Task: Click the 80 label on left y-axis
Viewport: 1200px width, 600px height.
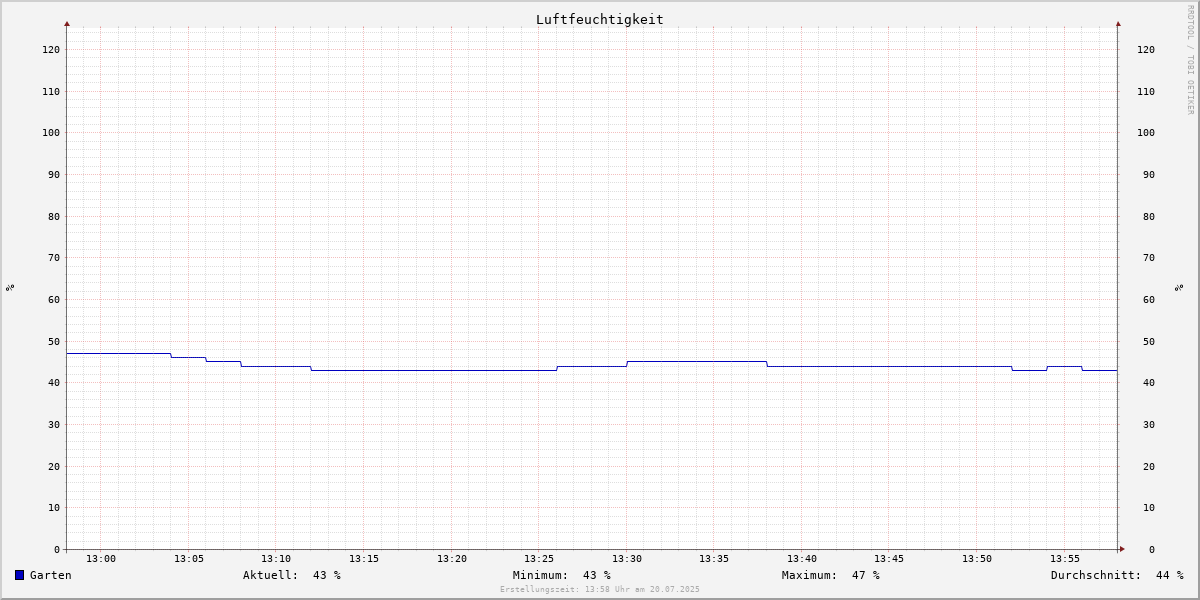Action: tap(54, 216)
